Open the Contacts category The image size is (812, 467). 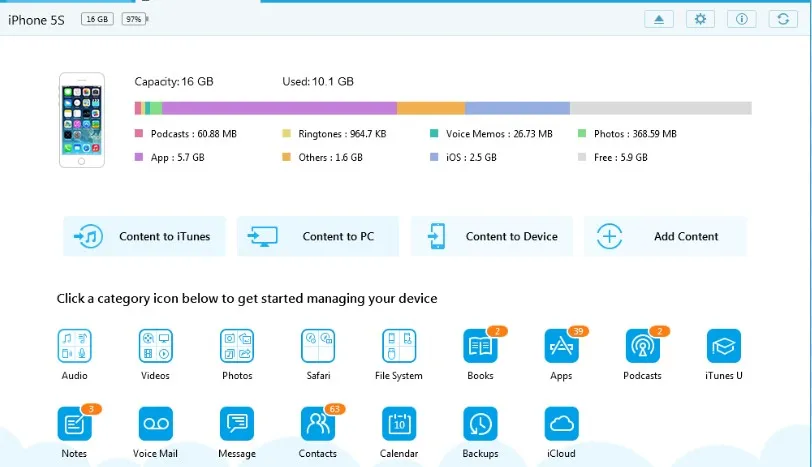tap(318, 424)
